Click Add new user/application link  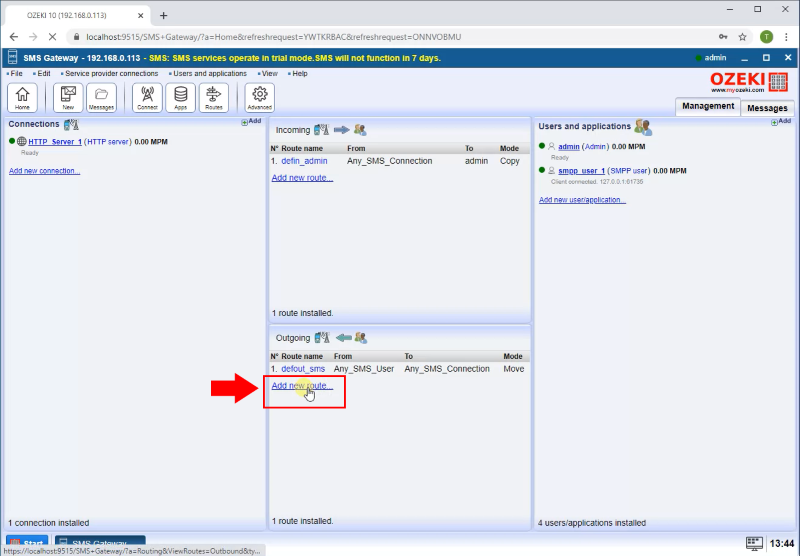[582, 200]
